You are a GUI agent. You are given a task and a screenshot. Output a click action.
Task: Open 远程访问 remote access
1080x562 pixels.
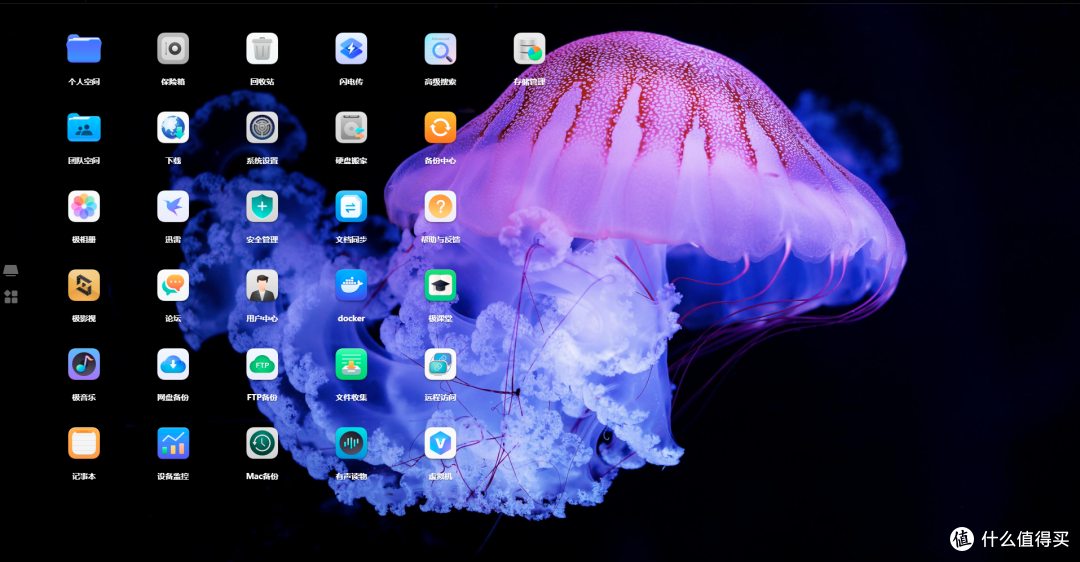(x=440, y=364)
